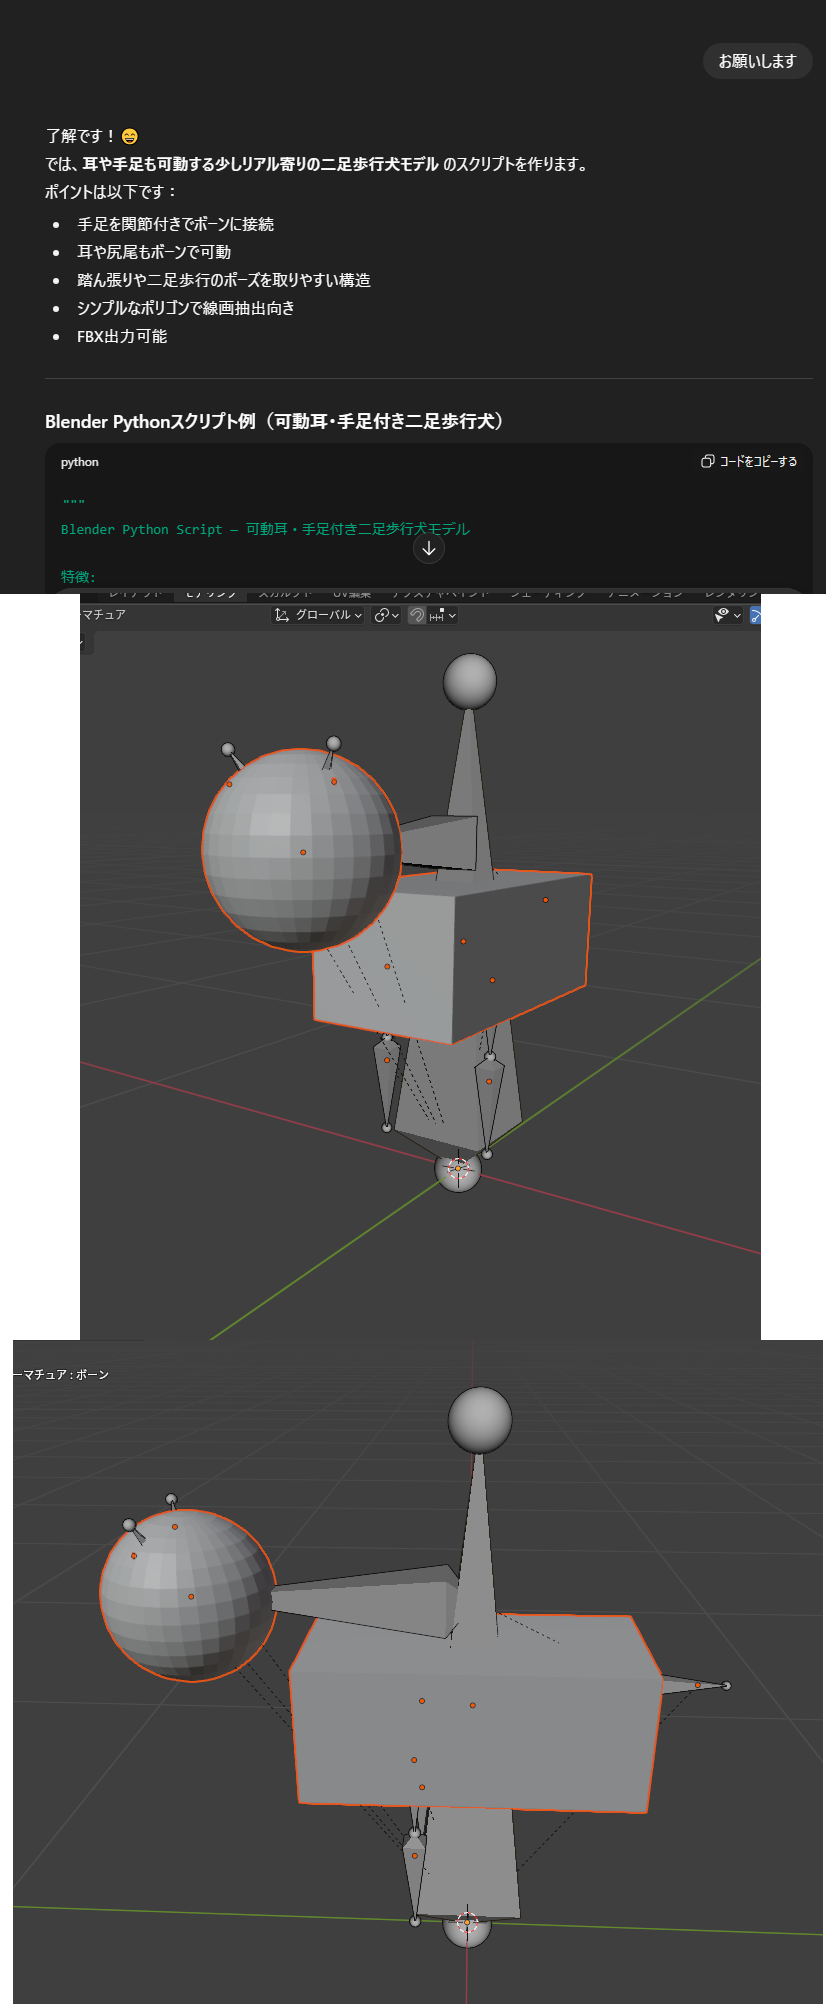Expand the pivot point dropdown
The width and height of the screenshot is (826, 2004).
click(386, 615)
